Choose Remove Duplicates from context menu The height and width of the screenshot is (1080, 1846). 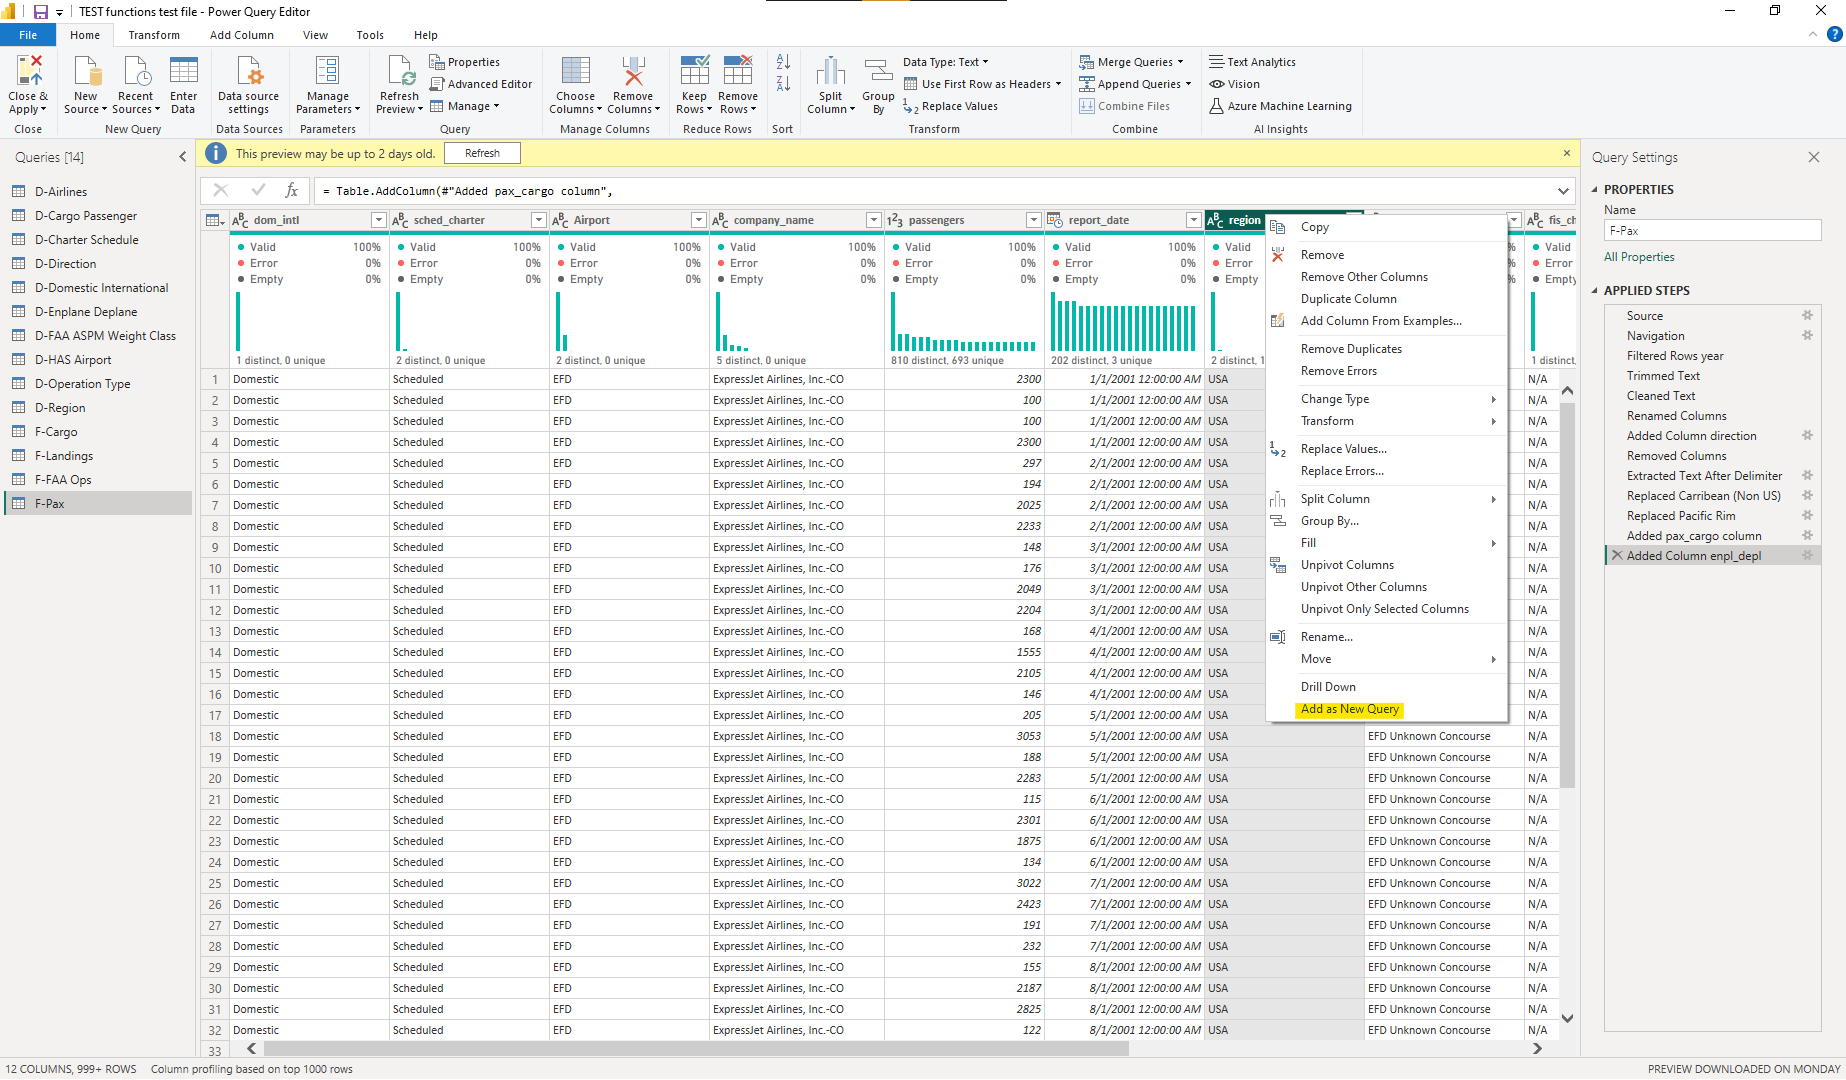[1351, 349]
